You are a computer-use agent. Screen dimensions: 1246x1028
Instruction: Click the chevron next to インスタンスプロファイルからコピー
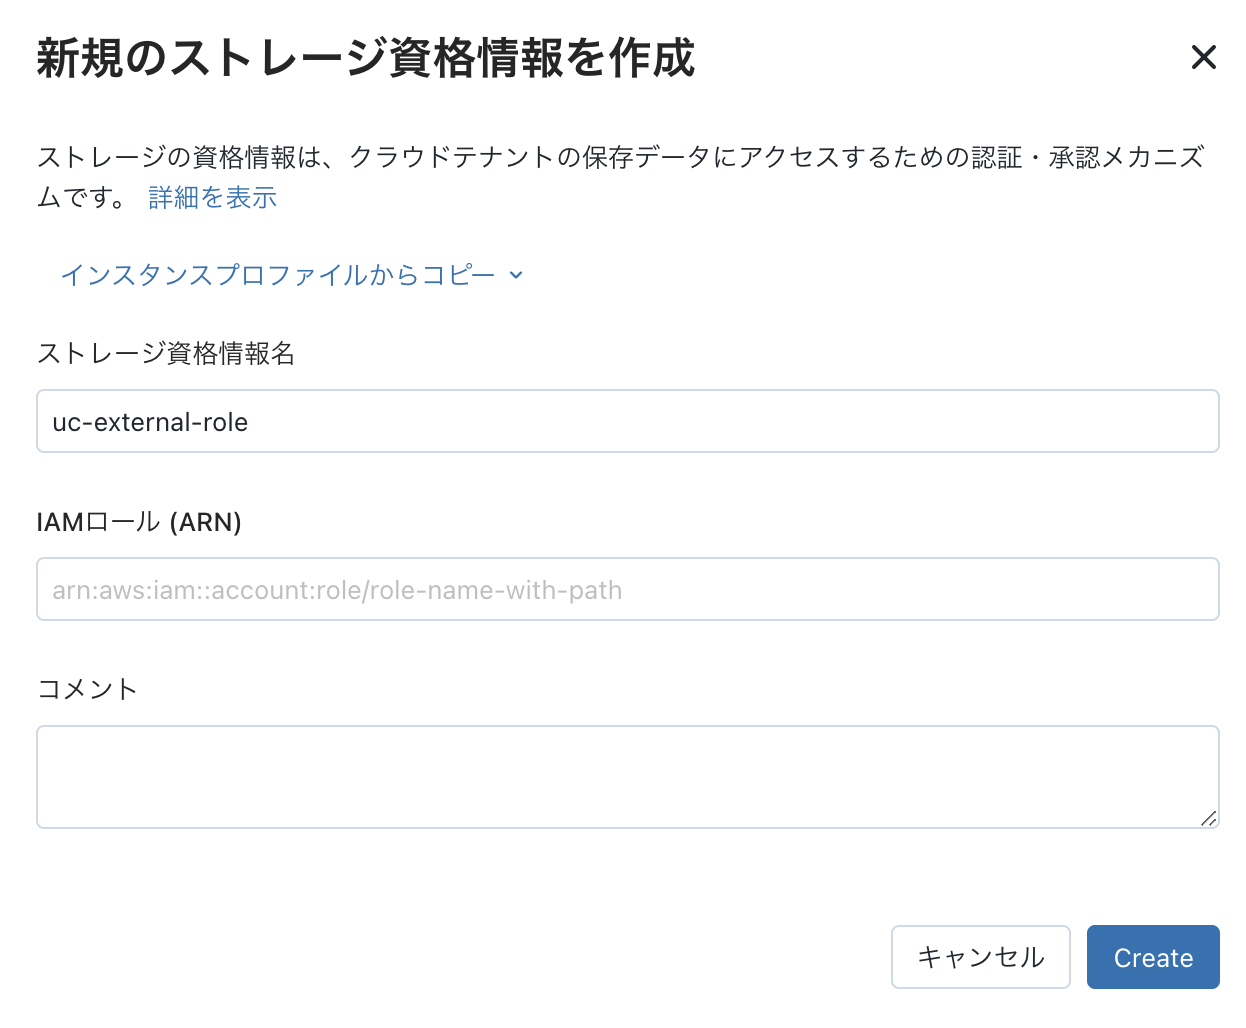tap(516, 275)
